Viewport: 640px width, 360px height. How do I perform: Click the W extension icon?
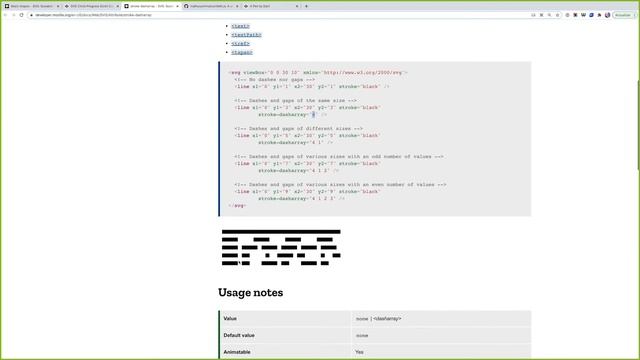(x=583, y=15)
